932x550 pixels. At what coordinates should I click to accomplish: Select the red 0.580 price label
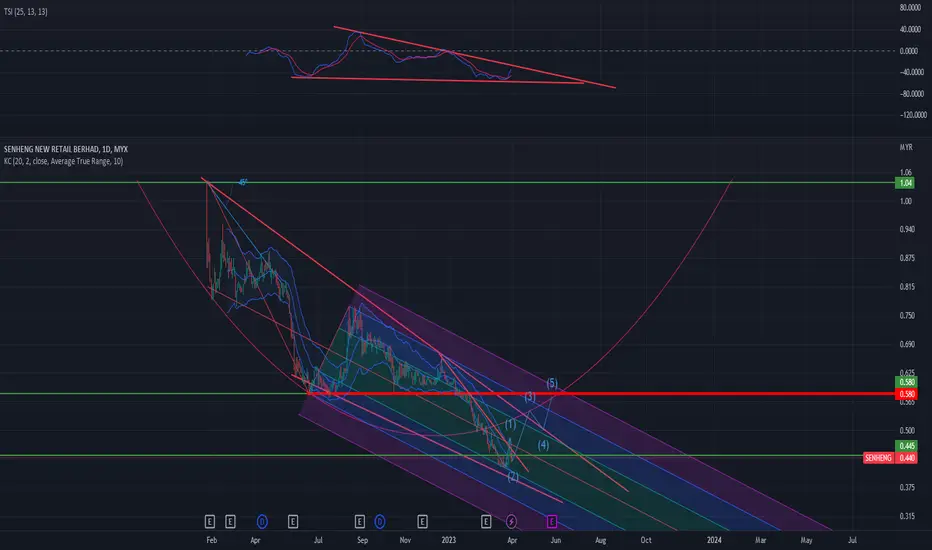[x=906, y=394]
